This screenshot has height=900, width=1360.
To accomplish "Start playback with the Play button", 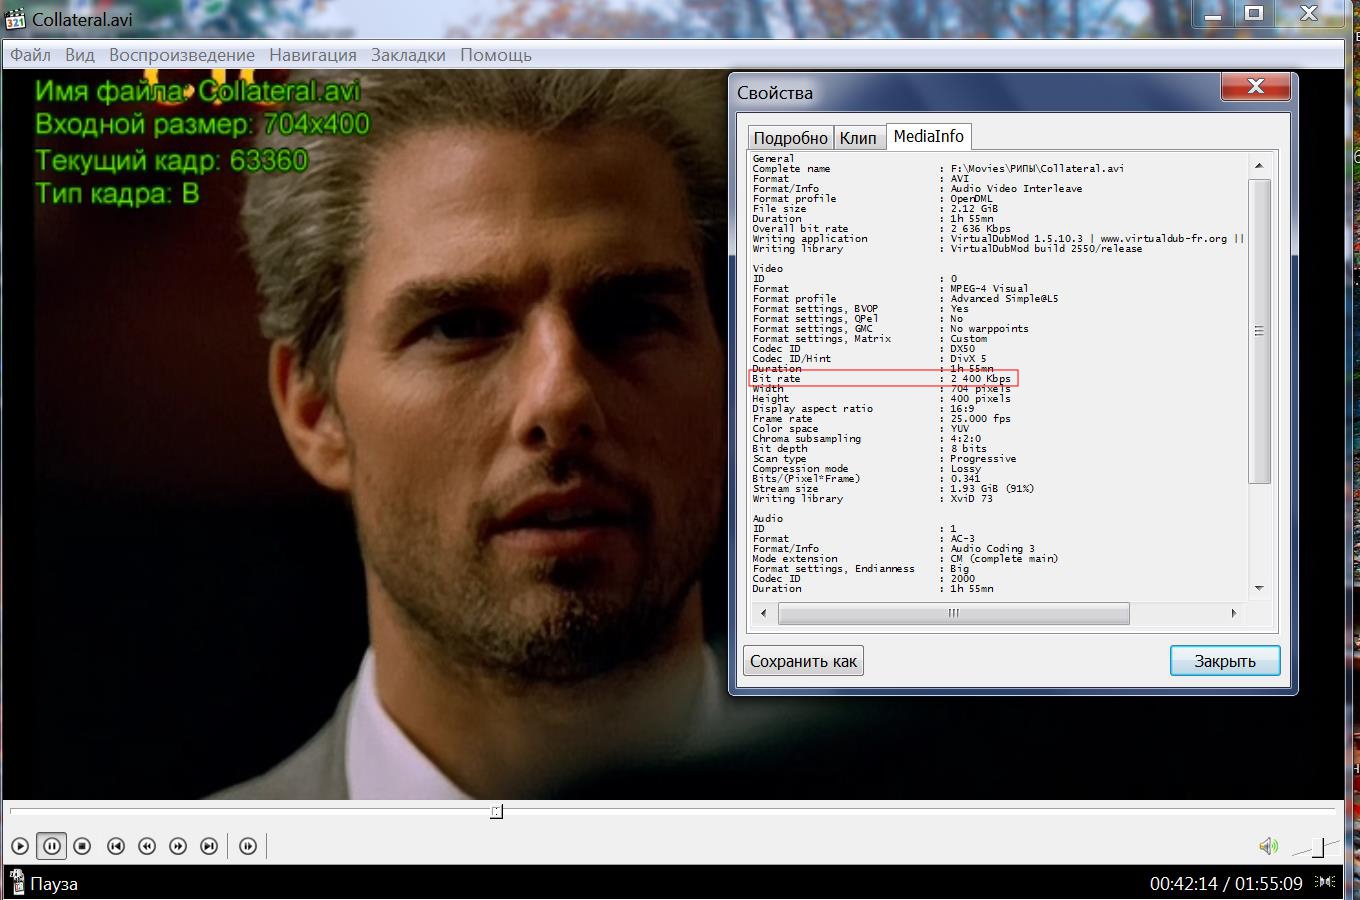I will 19,846.
